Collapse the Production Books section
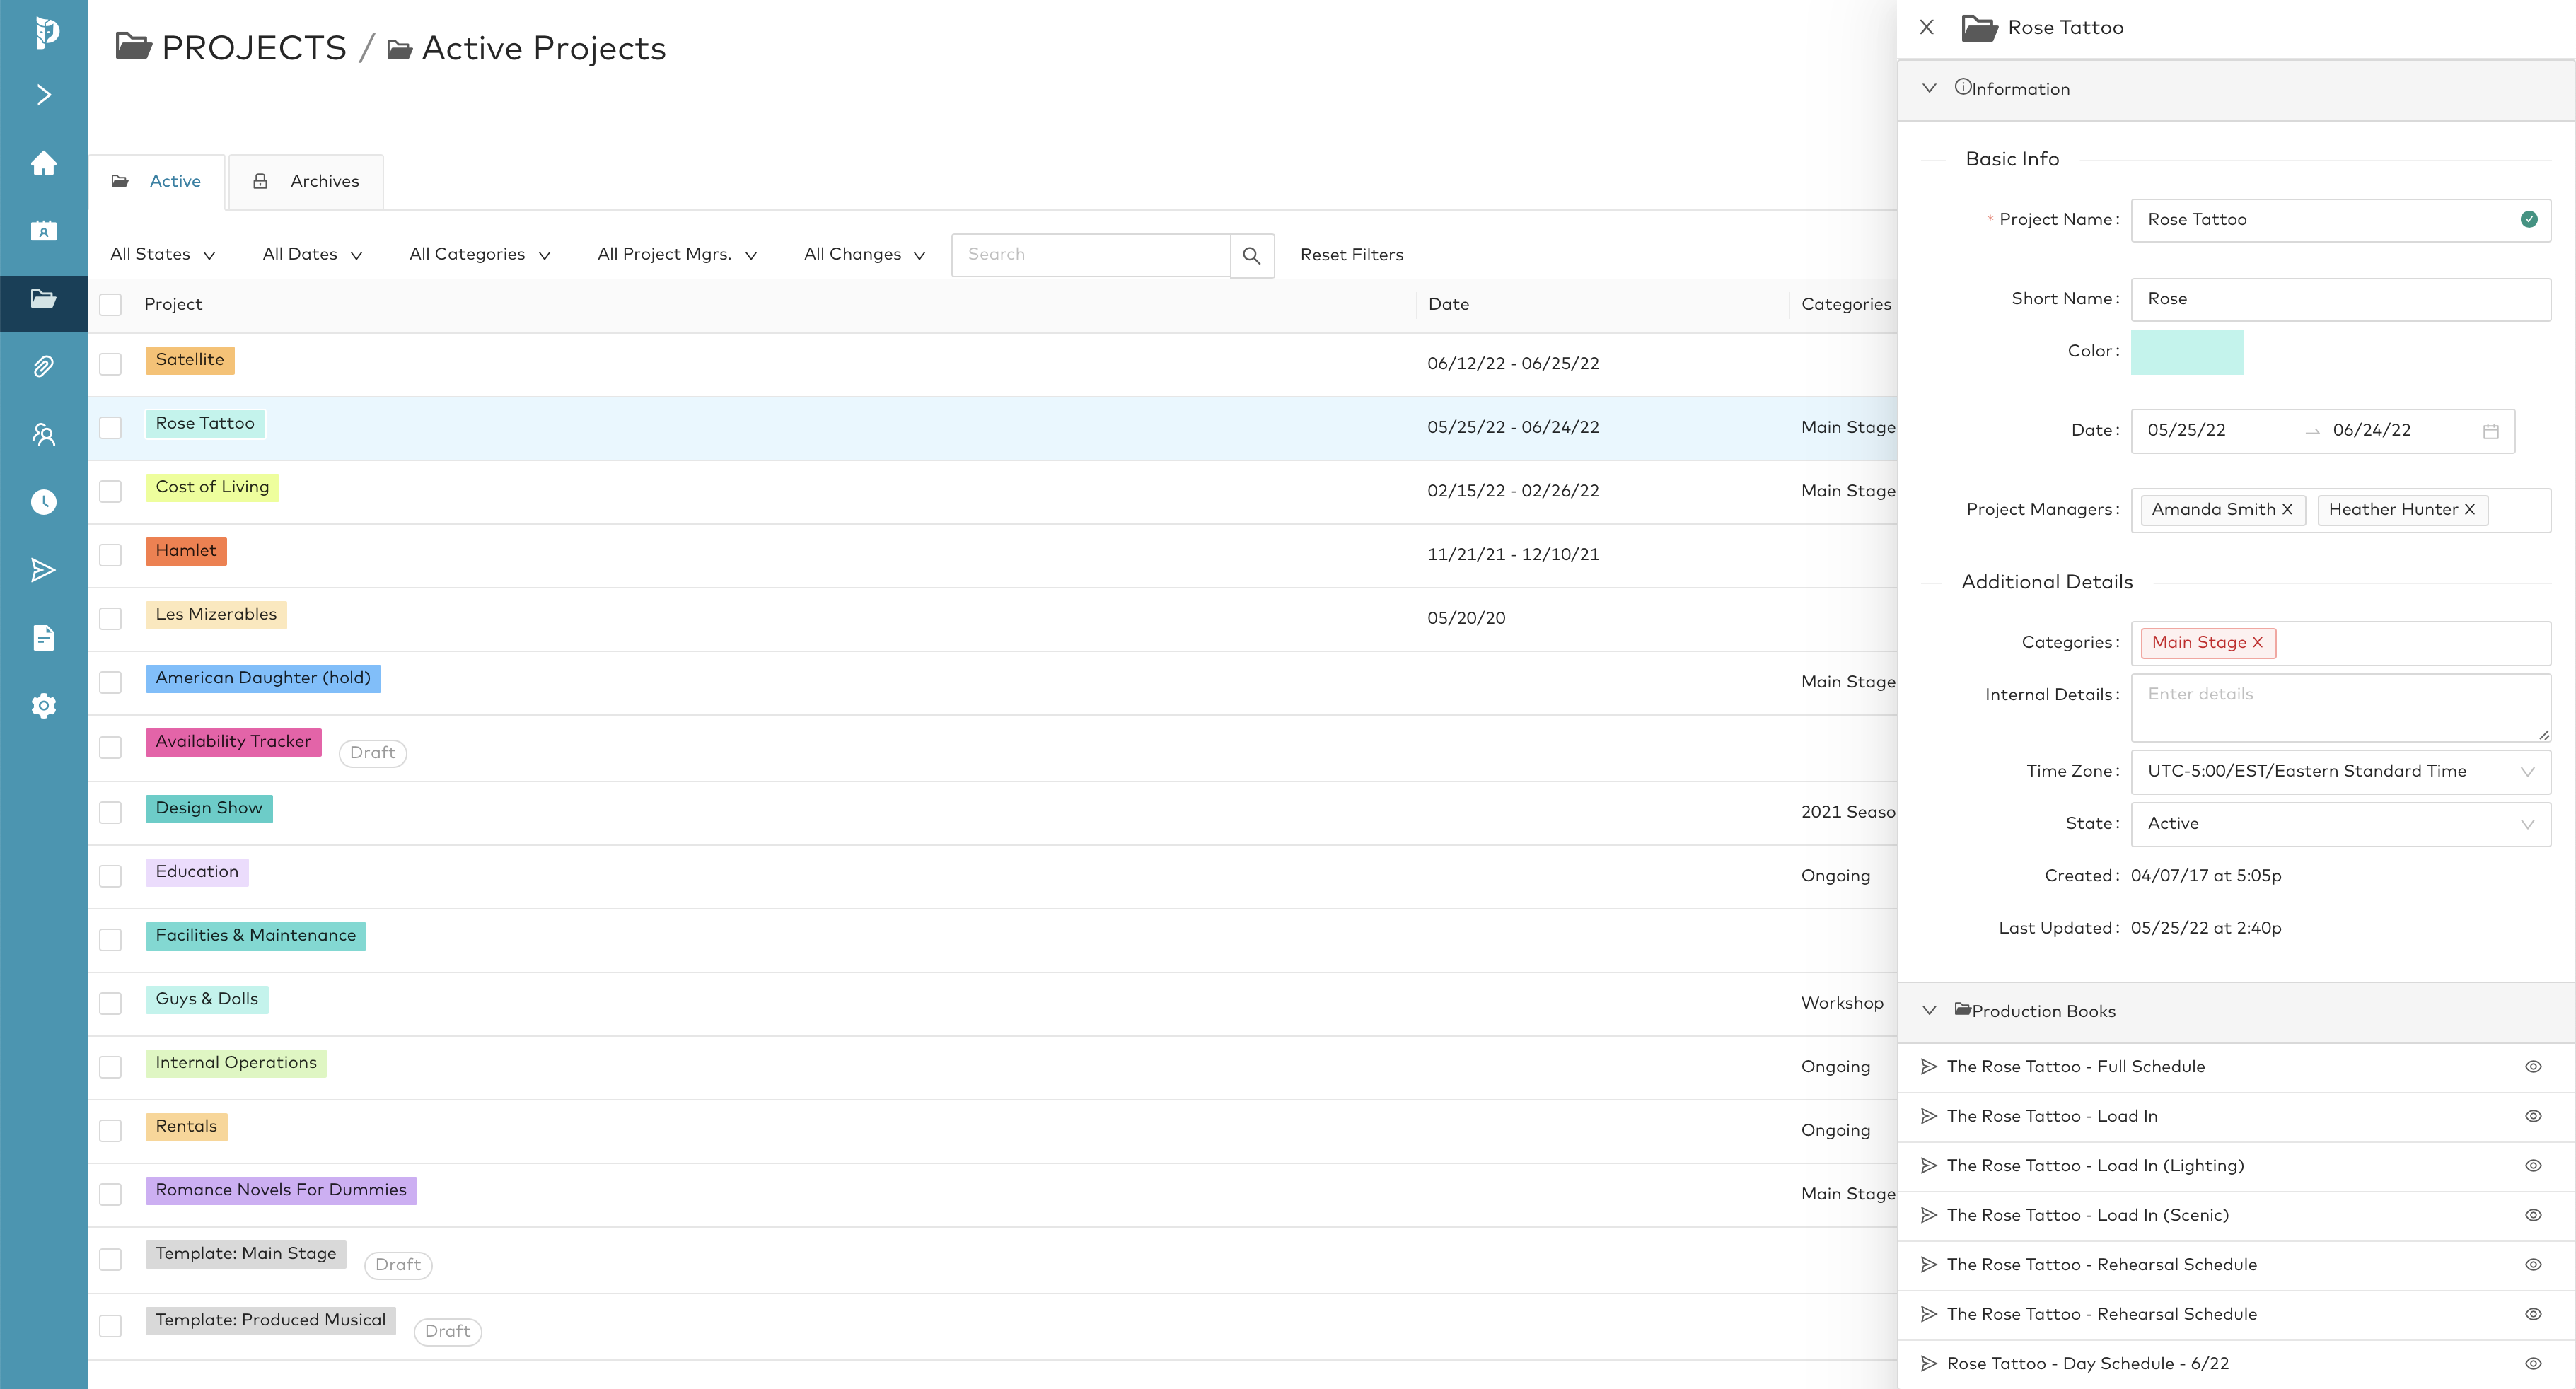This screenshot has height=1389, width=2576. click(1929, 1011)
